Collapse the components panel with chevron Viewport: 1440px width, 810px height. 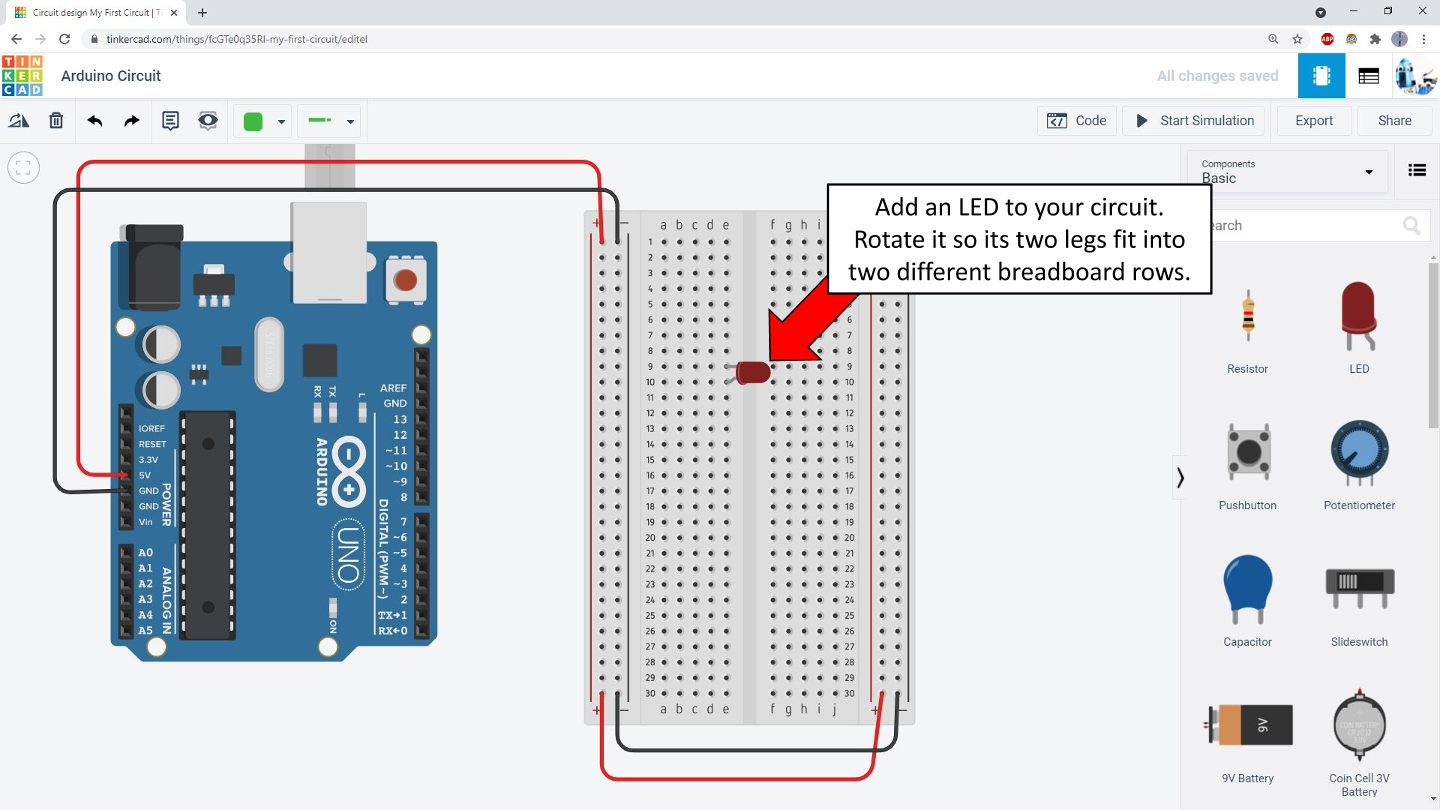tap(1180, 477)
